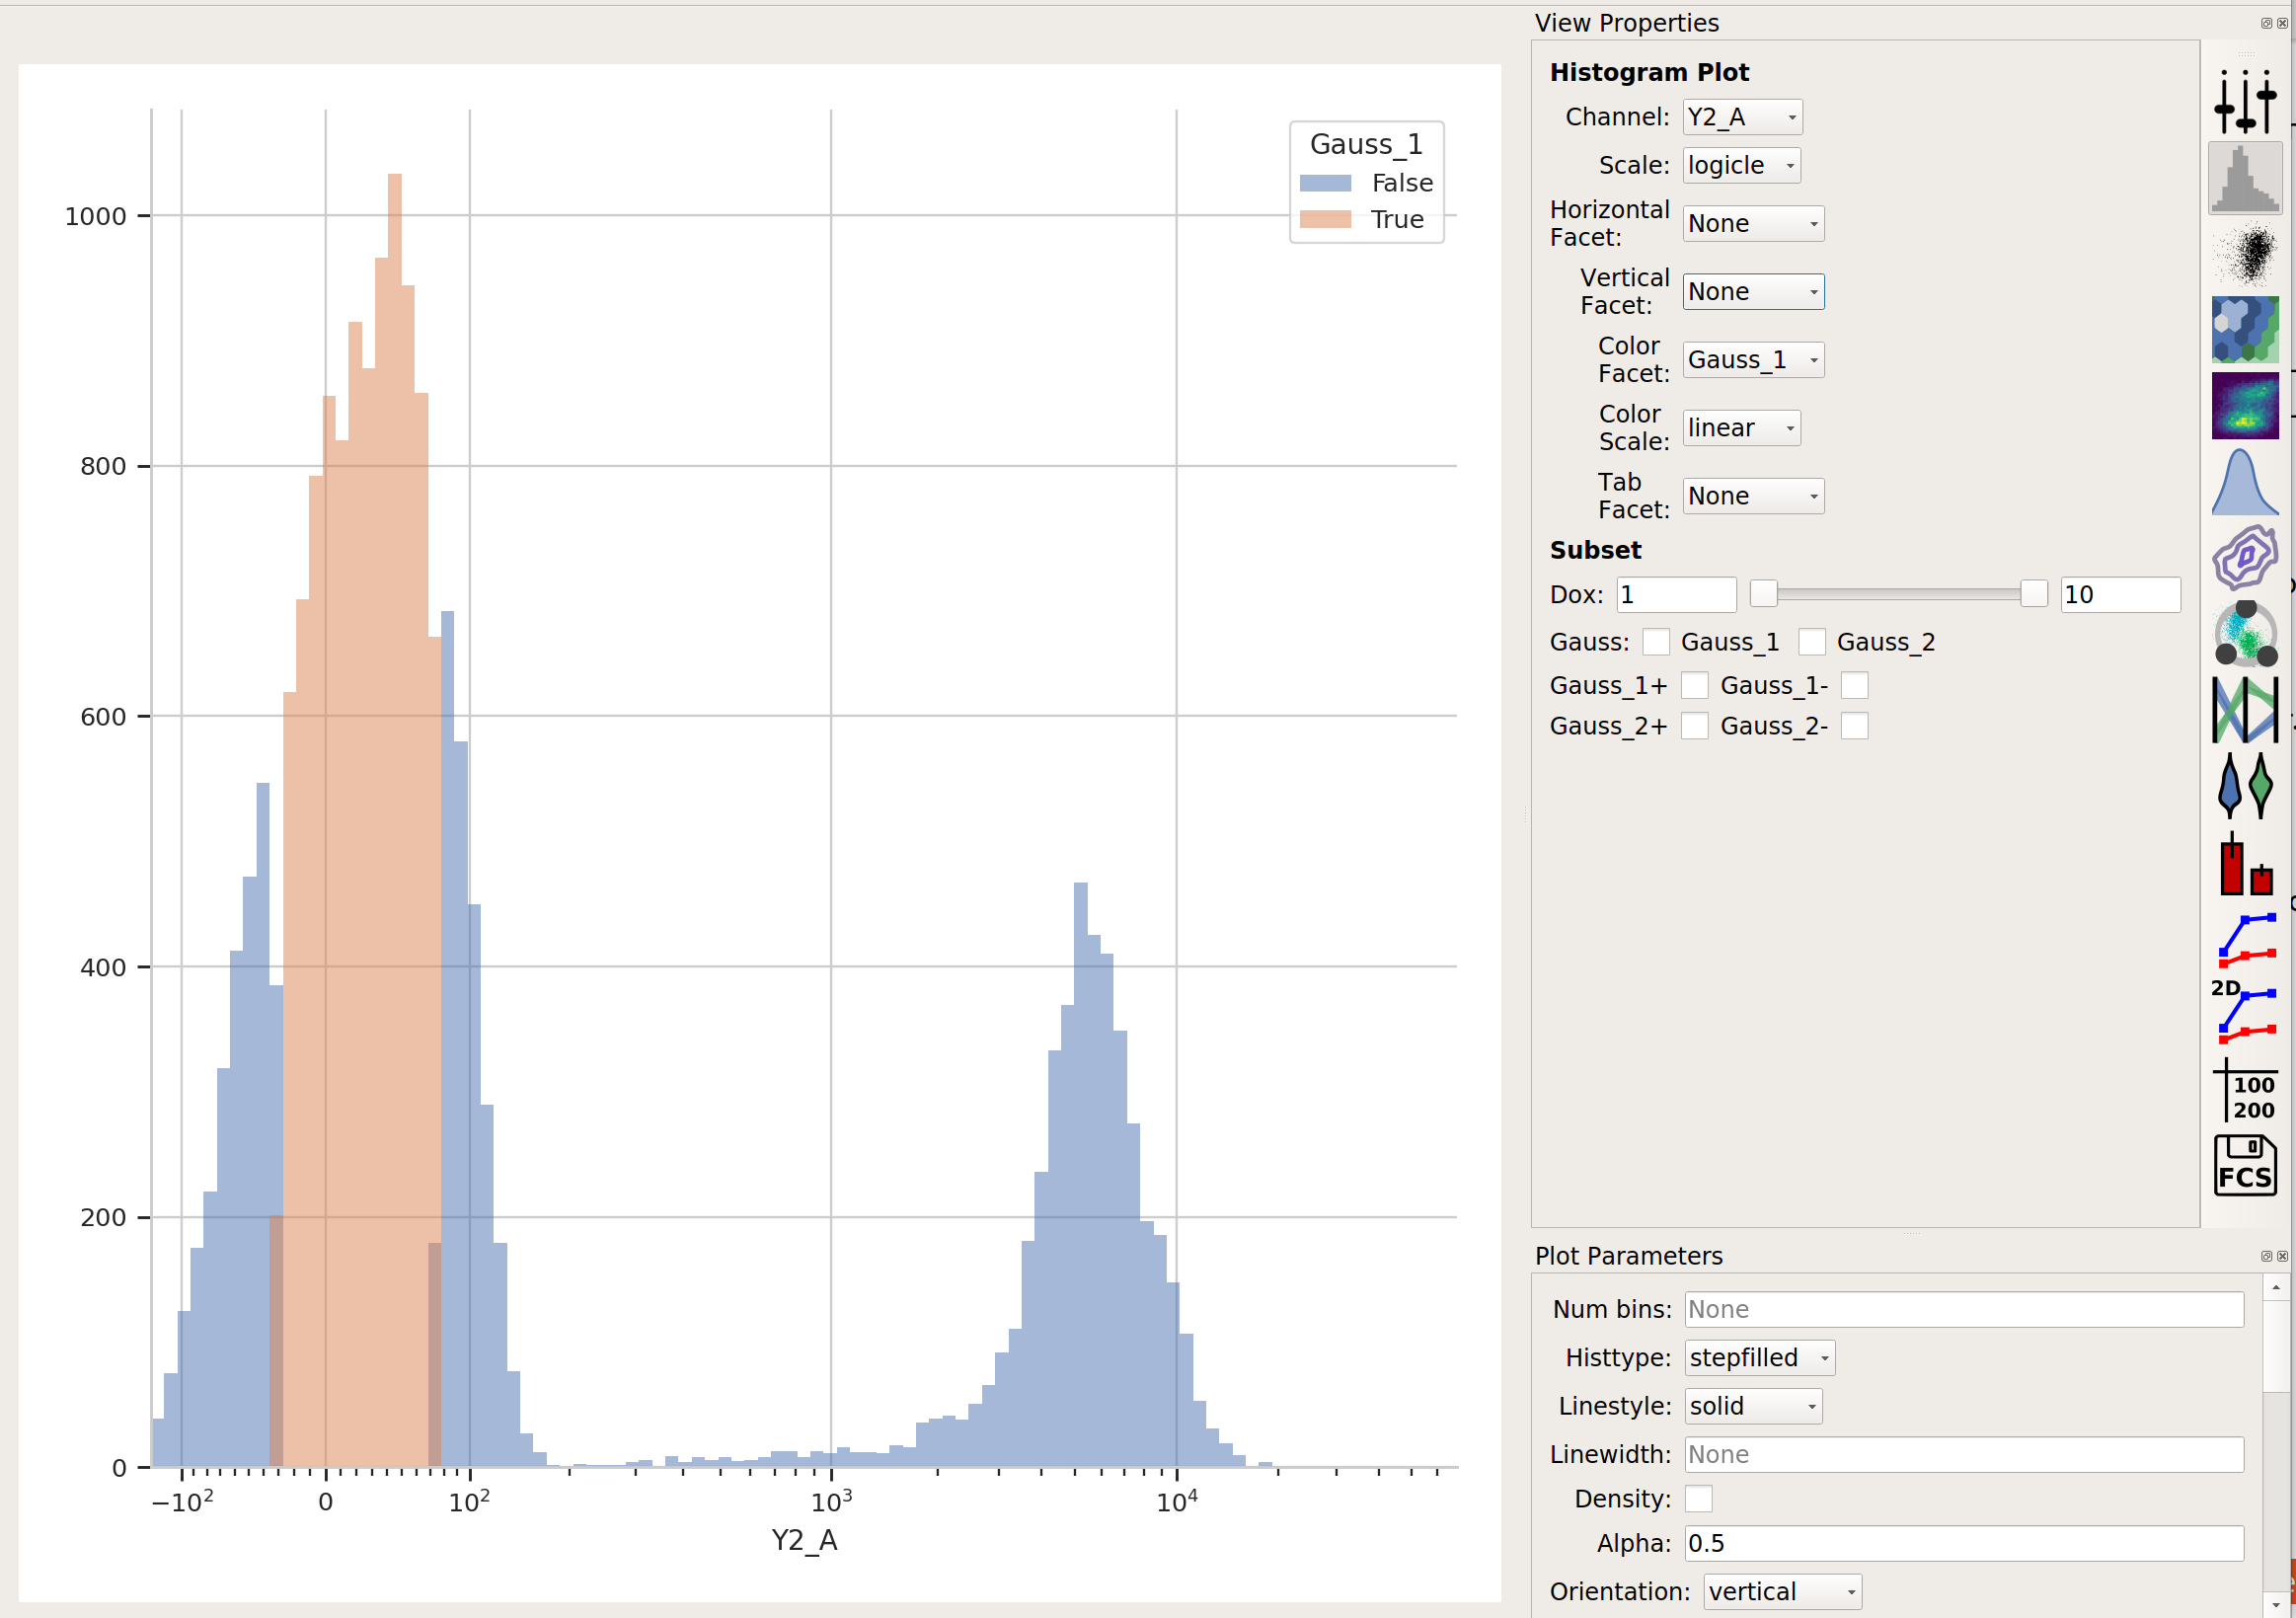
Task: Select the Parallel coordinates plot icon
Action: click(2245, 710)
